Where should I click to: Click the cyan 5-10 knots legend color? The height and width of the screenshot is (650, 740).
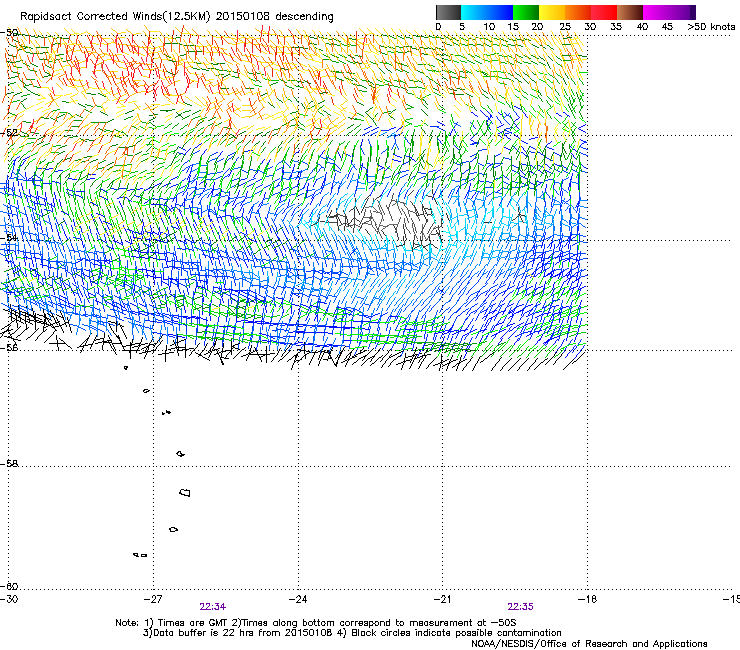click(x=474, y=12)
